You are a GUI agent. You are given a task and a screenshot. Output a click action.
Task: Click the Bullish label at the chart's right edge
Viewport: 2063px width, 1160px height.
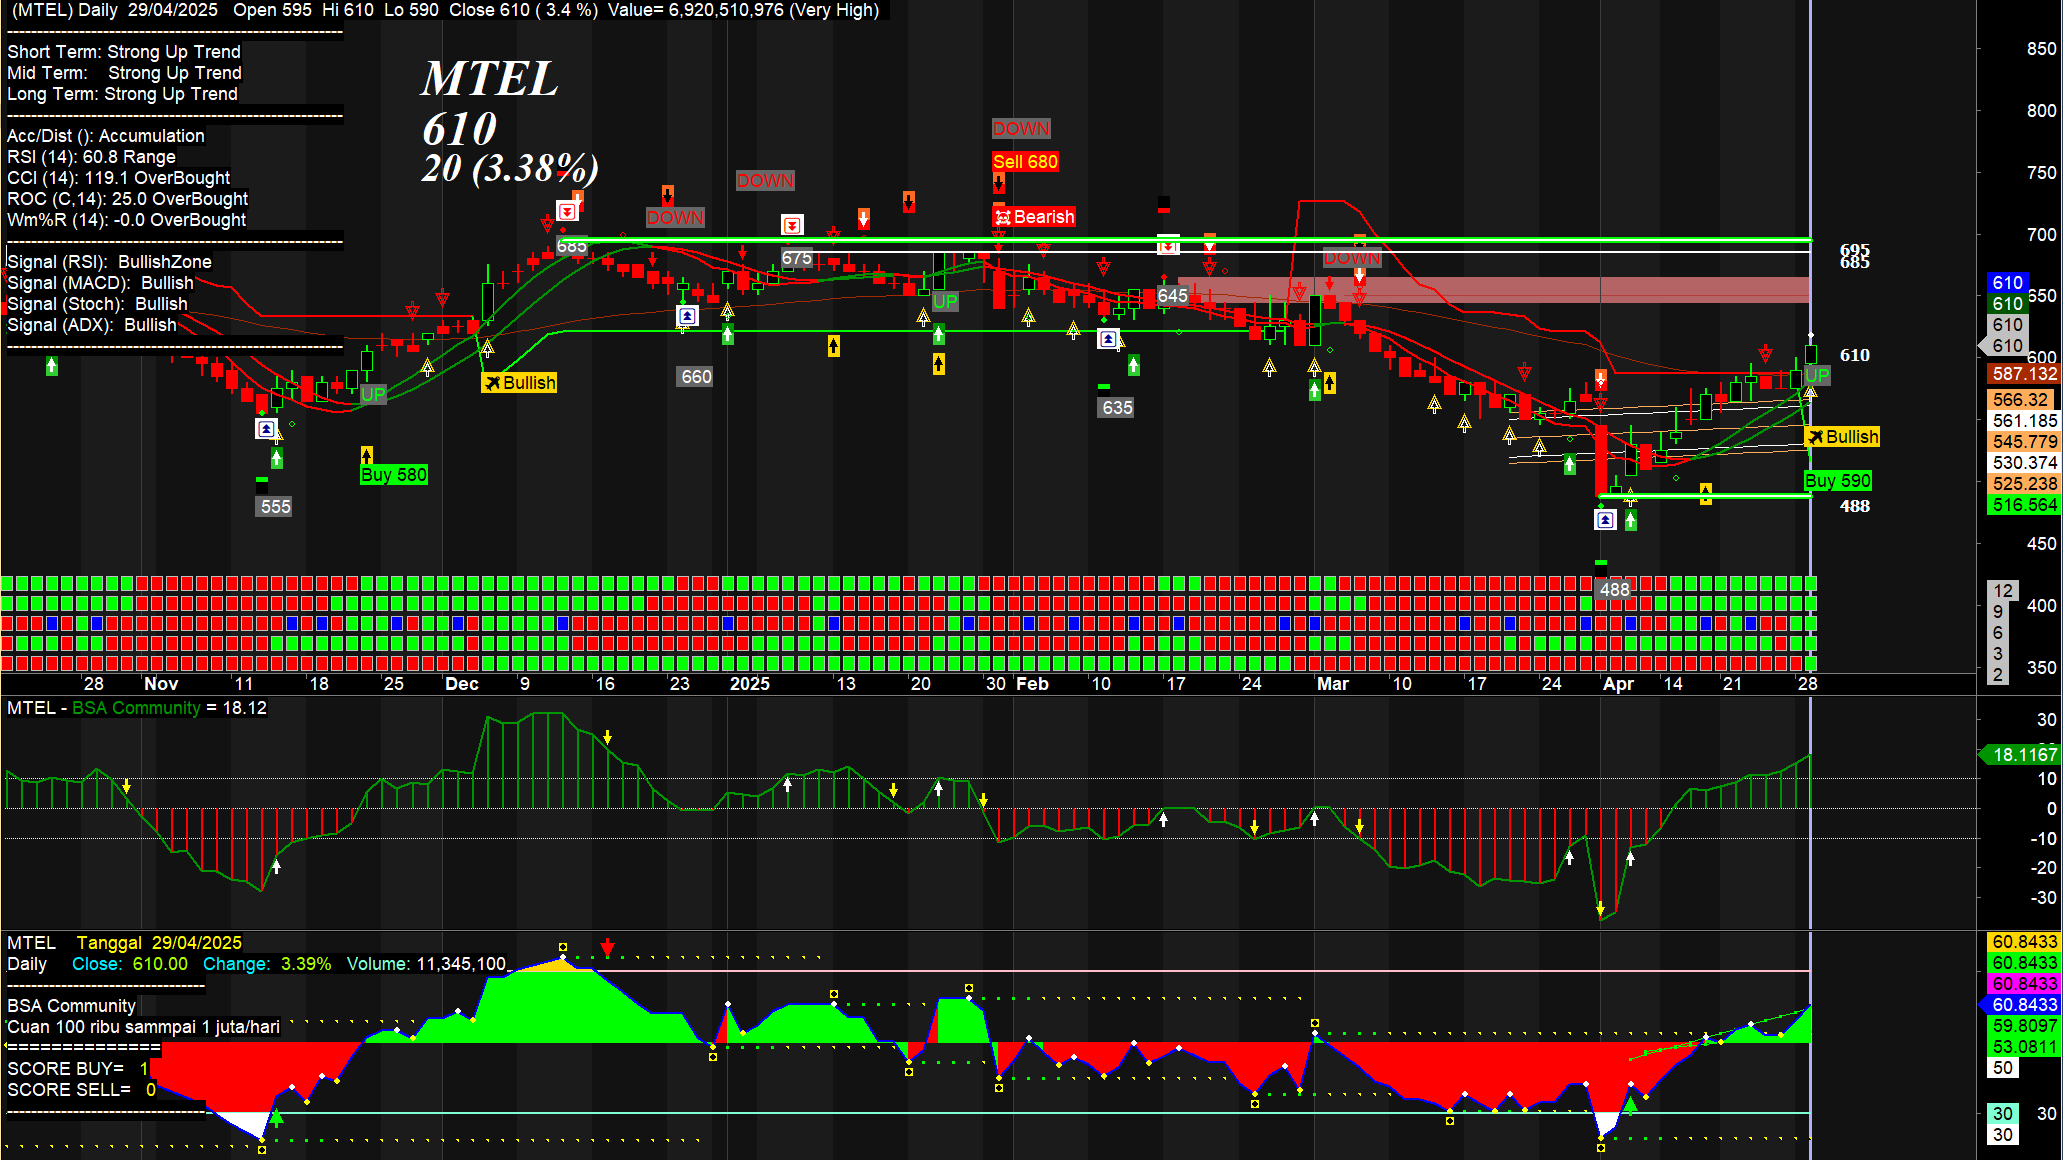tap(1842, 437)
